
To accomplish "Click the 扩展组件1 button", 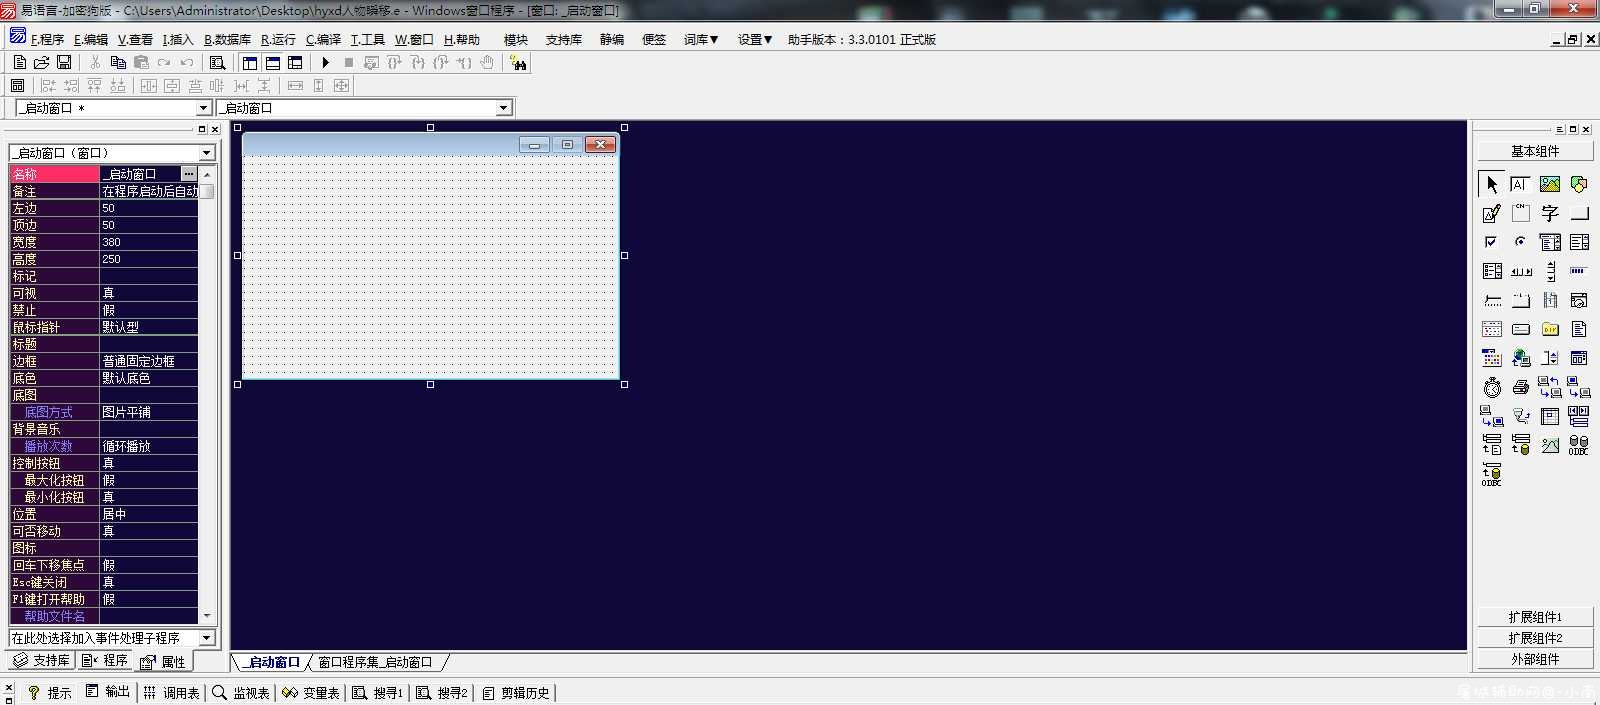I will click(x=1535, y=617).
